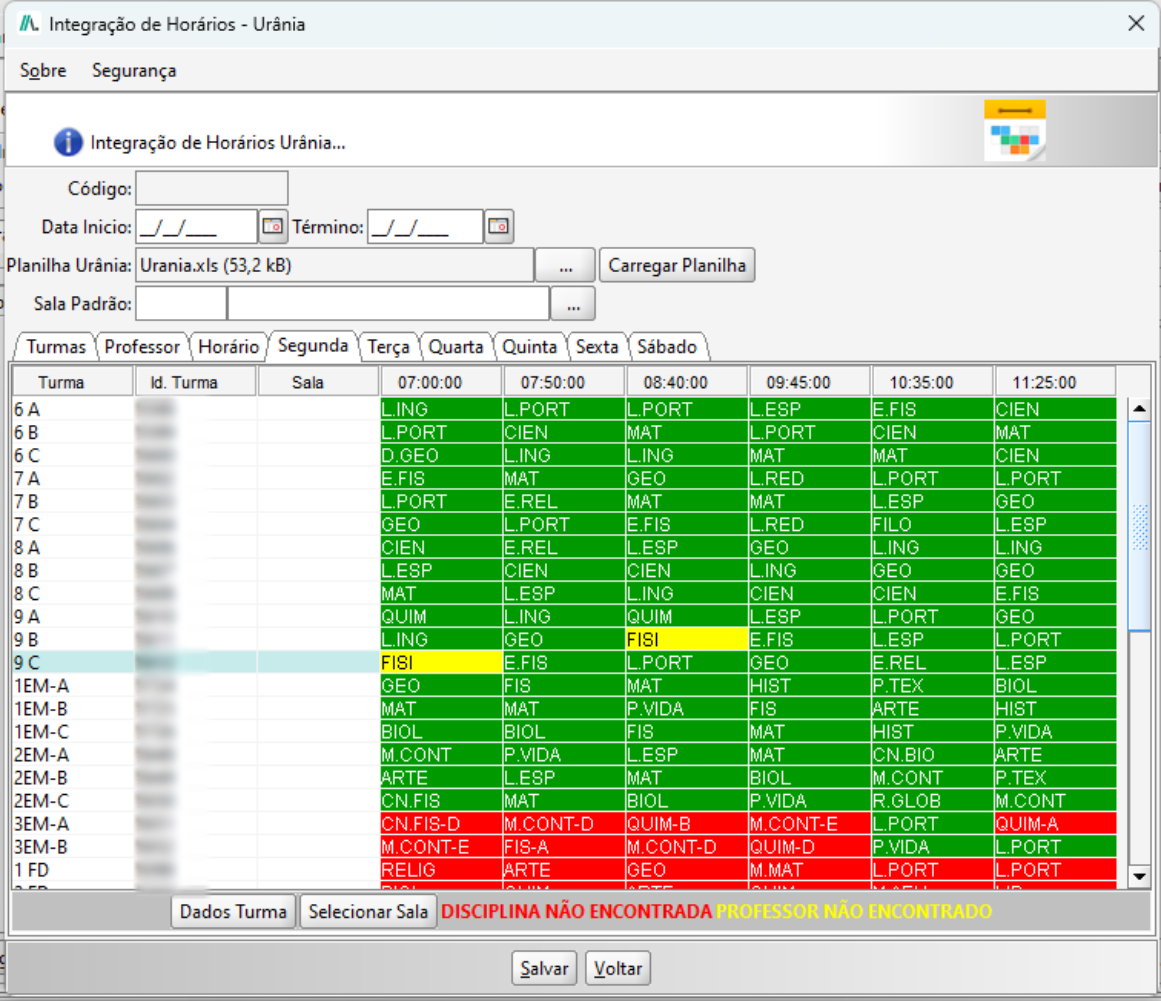Click the Data Inicio date field
Image resolution: width=1161 pixels, height=1001 pixels.
pyautogui.click(x=197, y=227)
